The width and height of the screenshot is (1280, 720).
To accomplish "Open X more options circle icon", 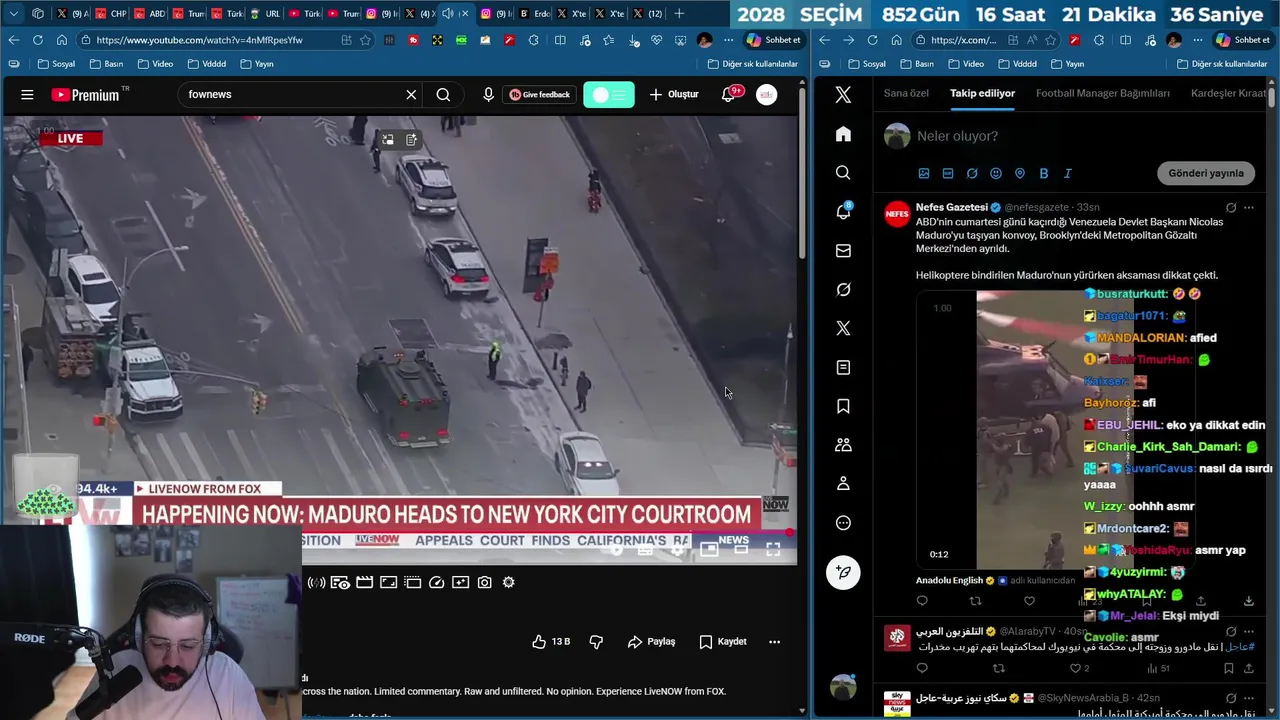I will coord(843,523).
